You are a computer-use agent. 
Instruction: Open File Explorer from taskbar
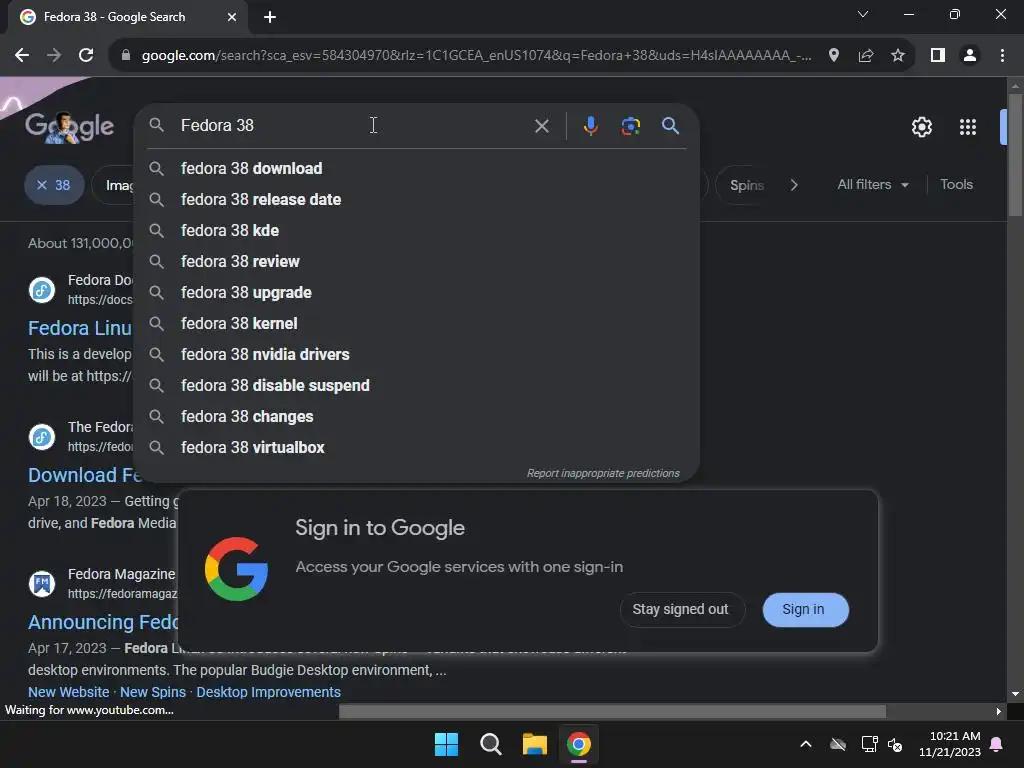click(534, 744)
